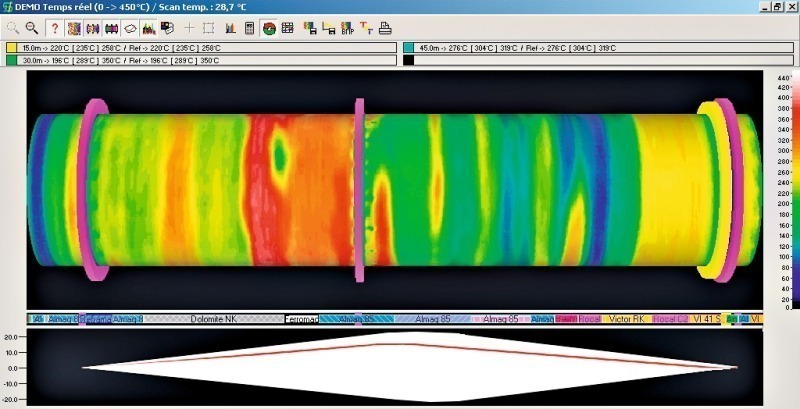Select the Ferromag refractory zone label

tap(301, 319)
